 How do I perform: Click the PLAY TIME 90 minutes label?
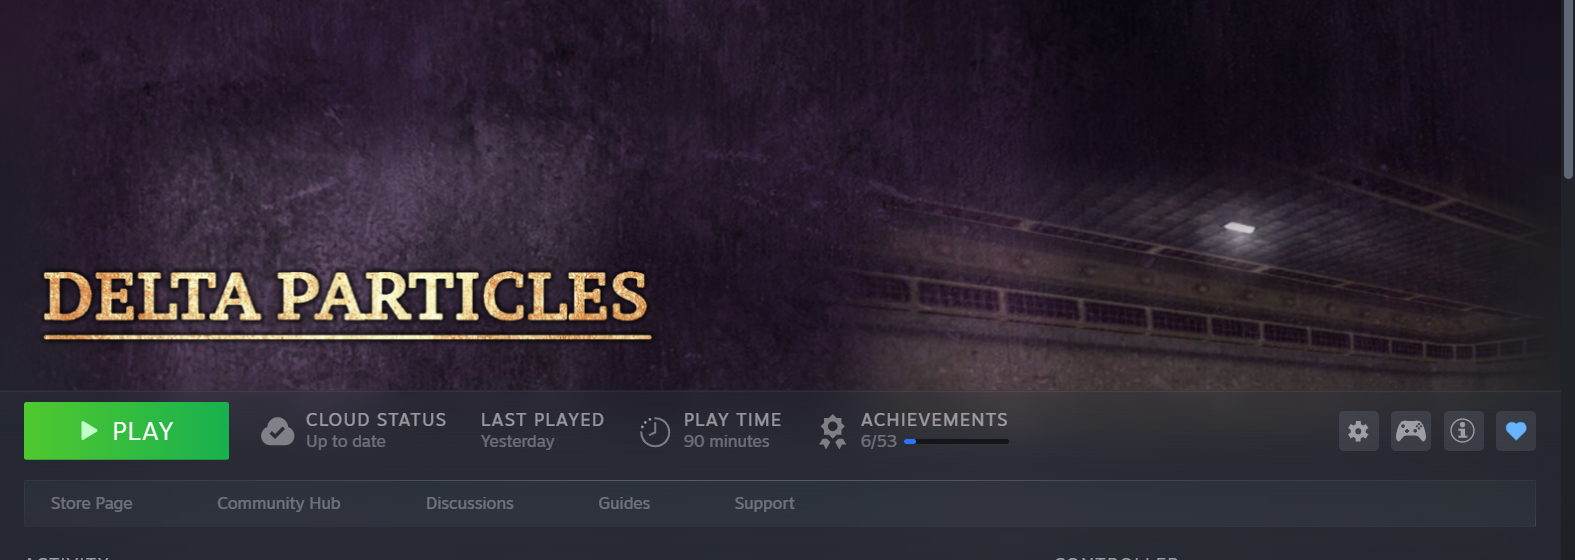[x=732, y=430]
